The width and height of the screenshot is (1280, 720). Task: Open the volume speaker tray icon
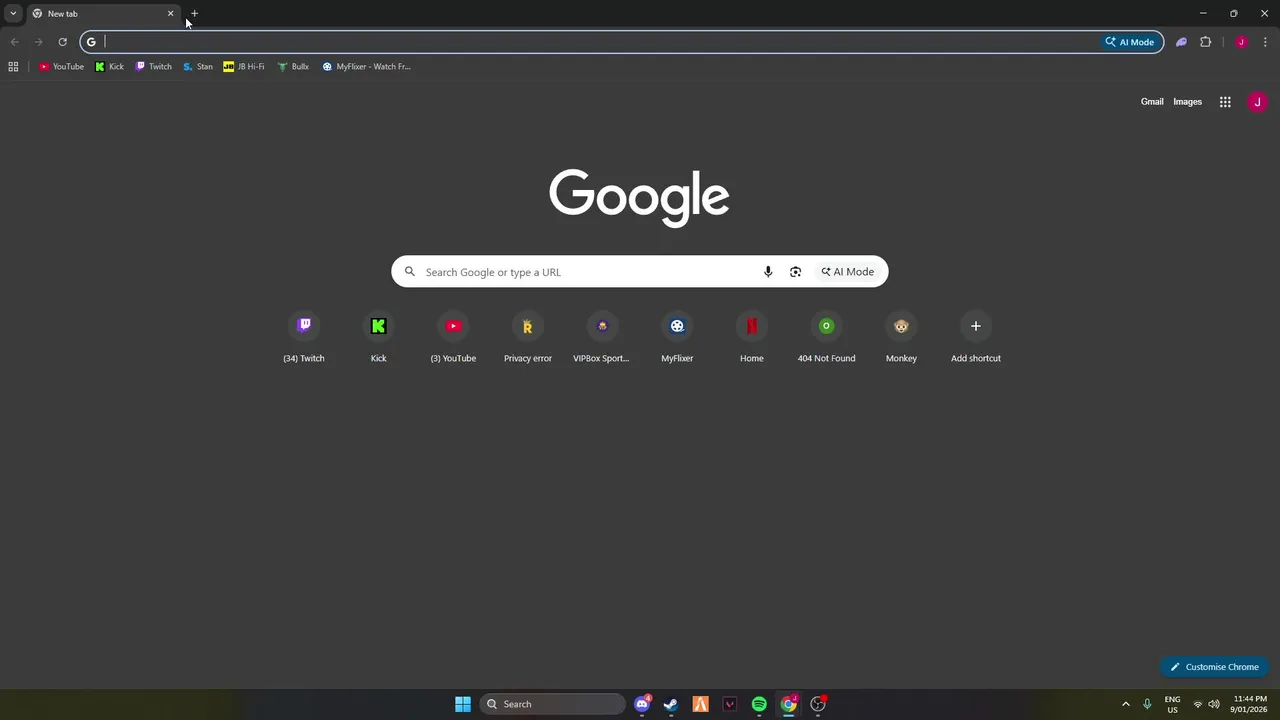tap(1214, 704)
